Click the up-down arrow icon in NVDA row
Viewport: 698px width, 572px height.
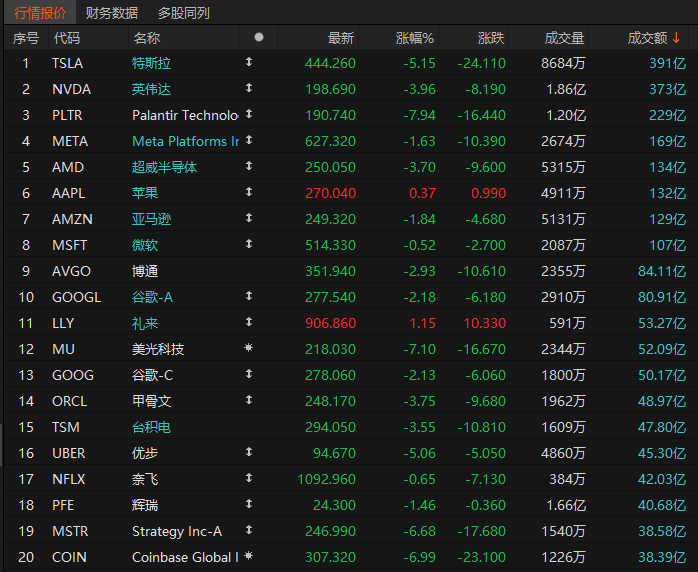[x=249, y=88]
